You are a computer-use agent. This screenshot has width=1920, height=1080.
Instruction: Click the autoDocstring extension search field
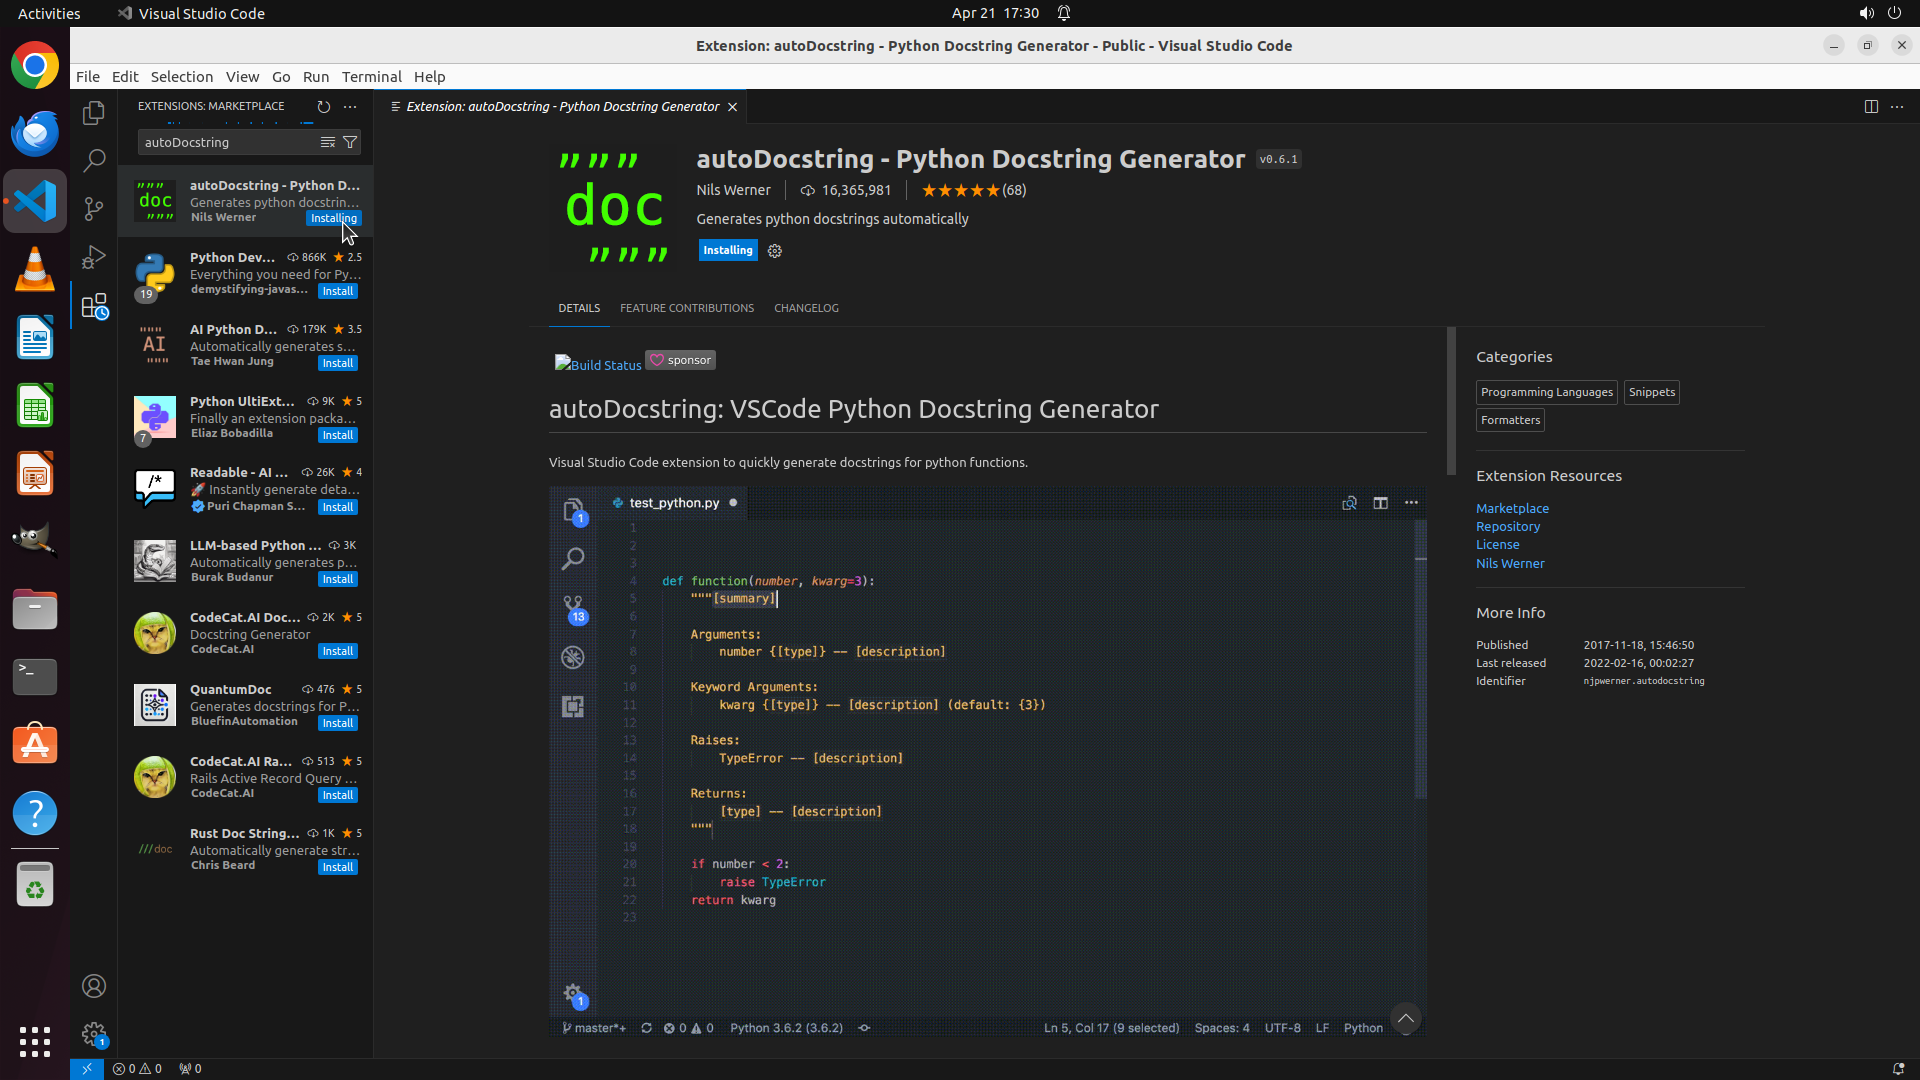pyautogui.click(x=228, y=142)
